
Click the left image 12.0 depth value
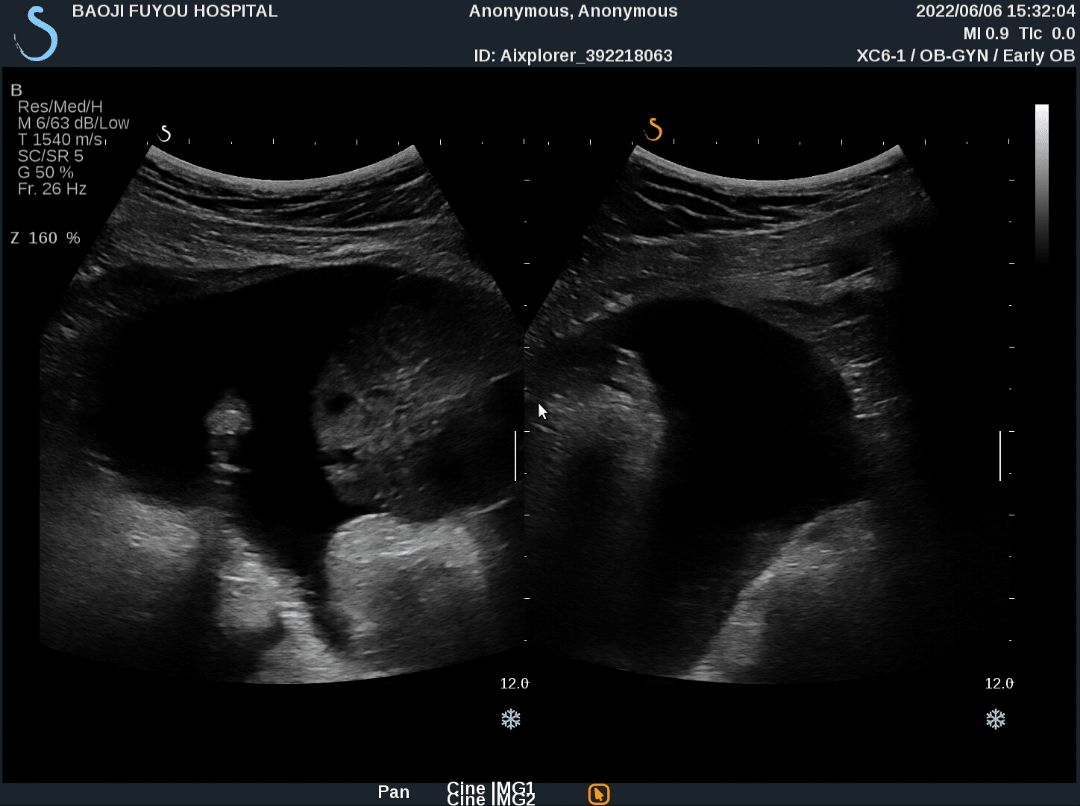click(514, 683)
